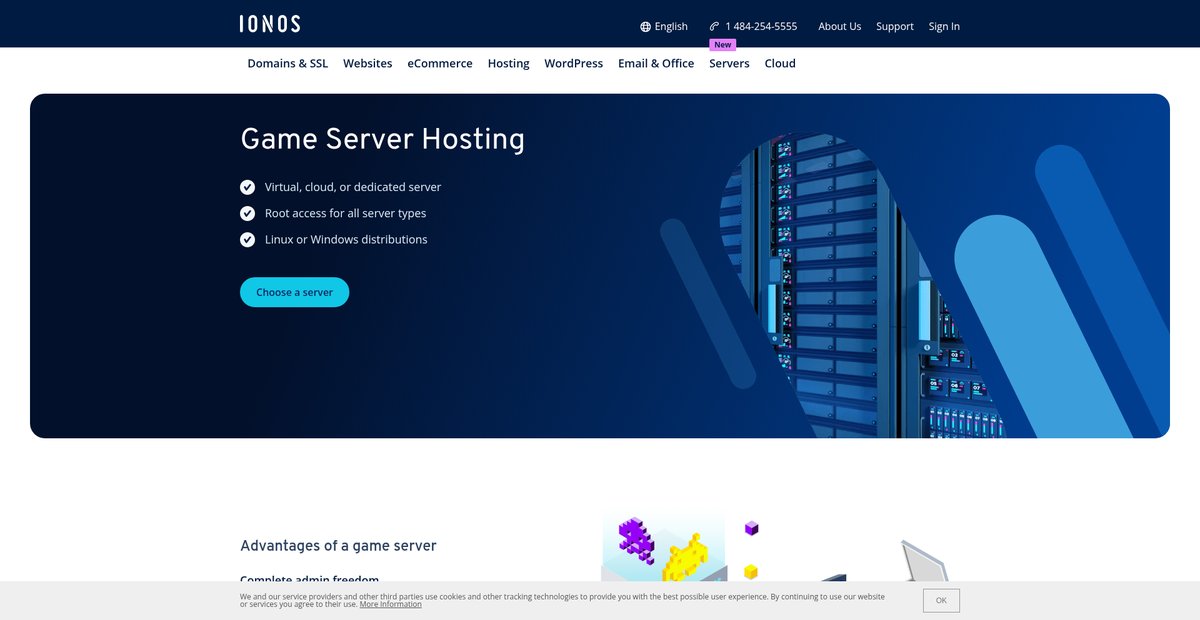Click the phone handset icon
The image size is (1200, 620).
(714, 27)
